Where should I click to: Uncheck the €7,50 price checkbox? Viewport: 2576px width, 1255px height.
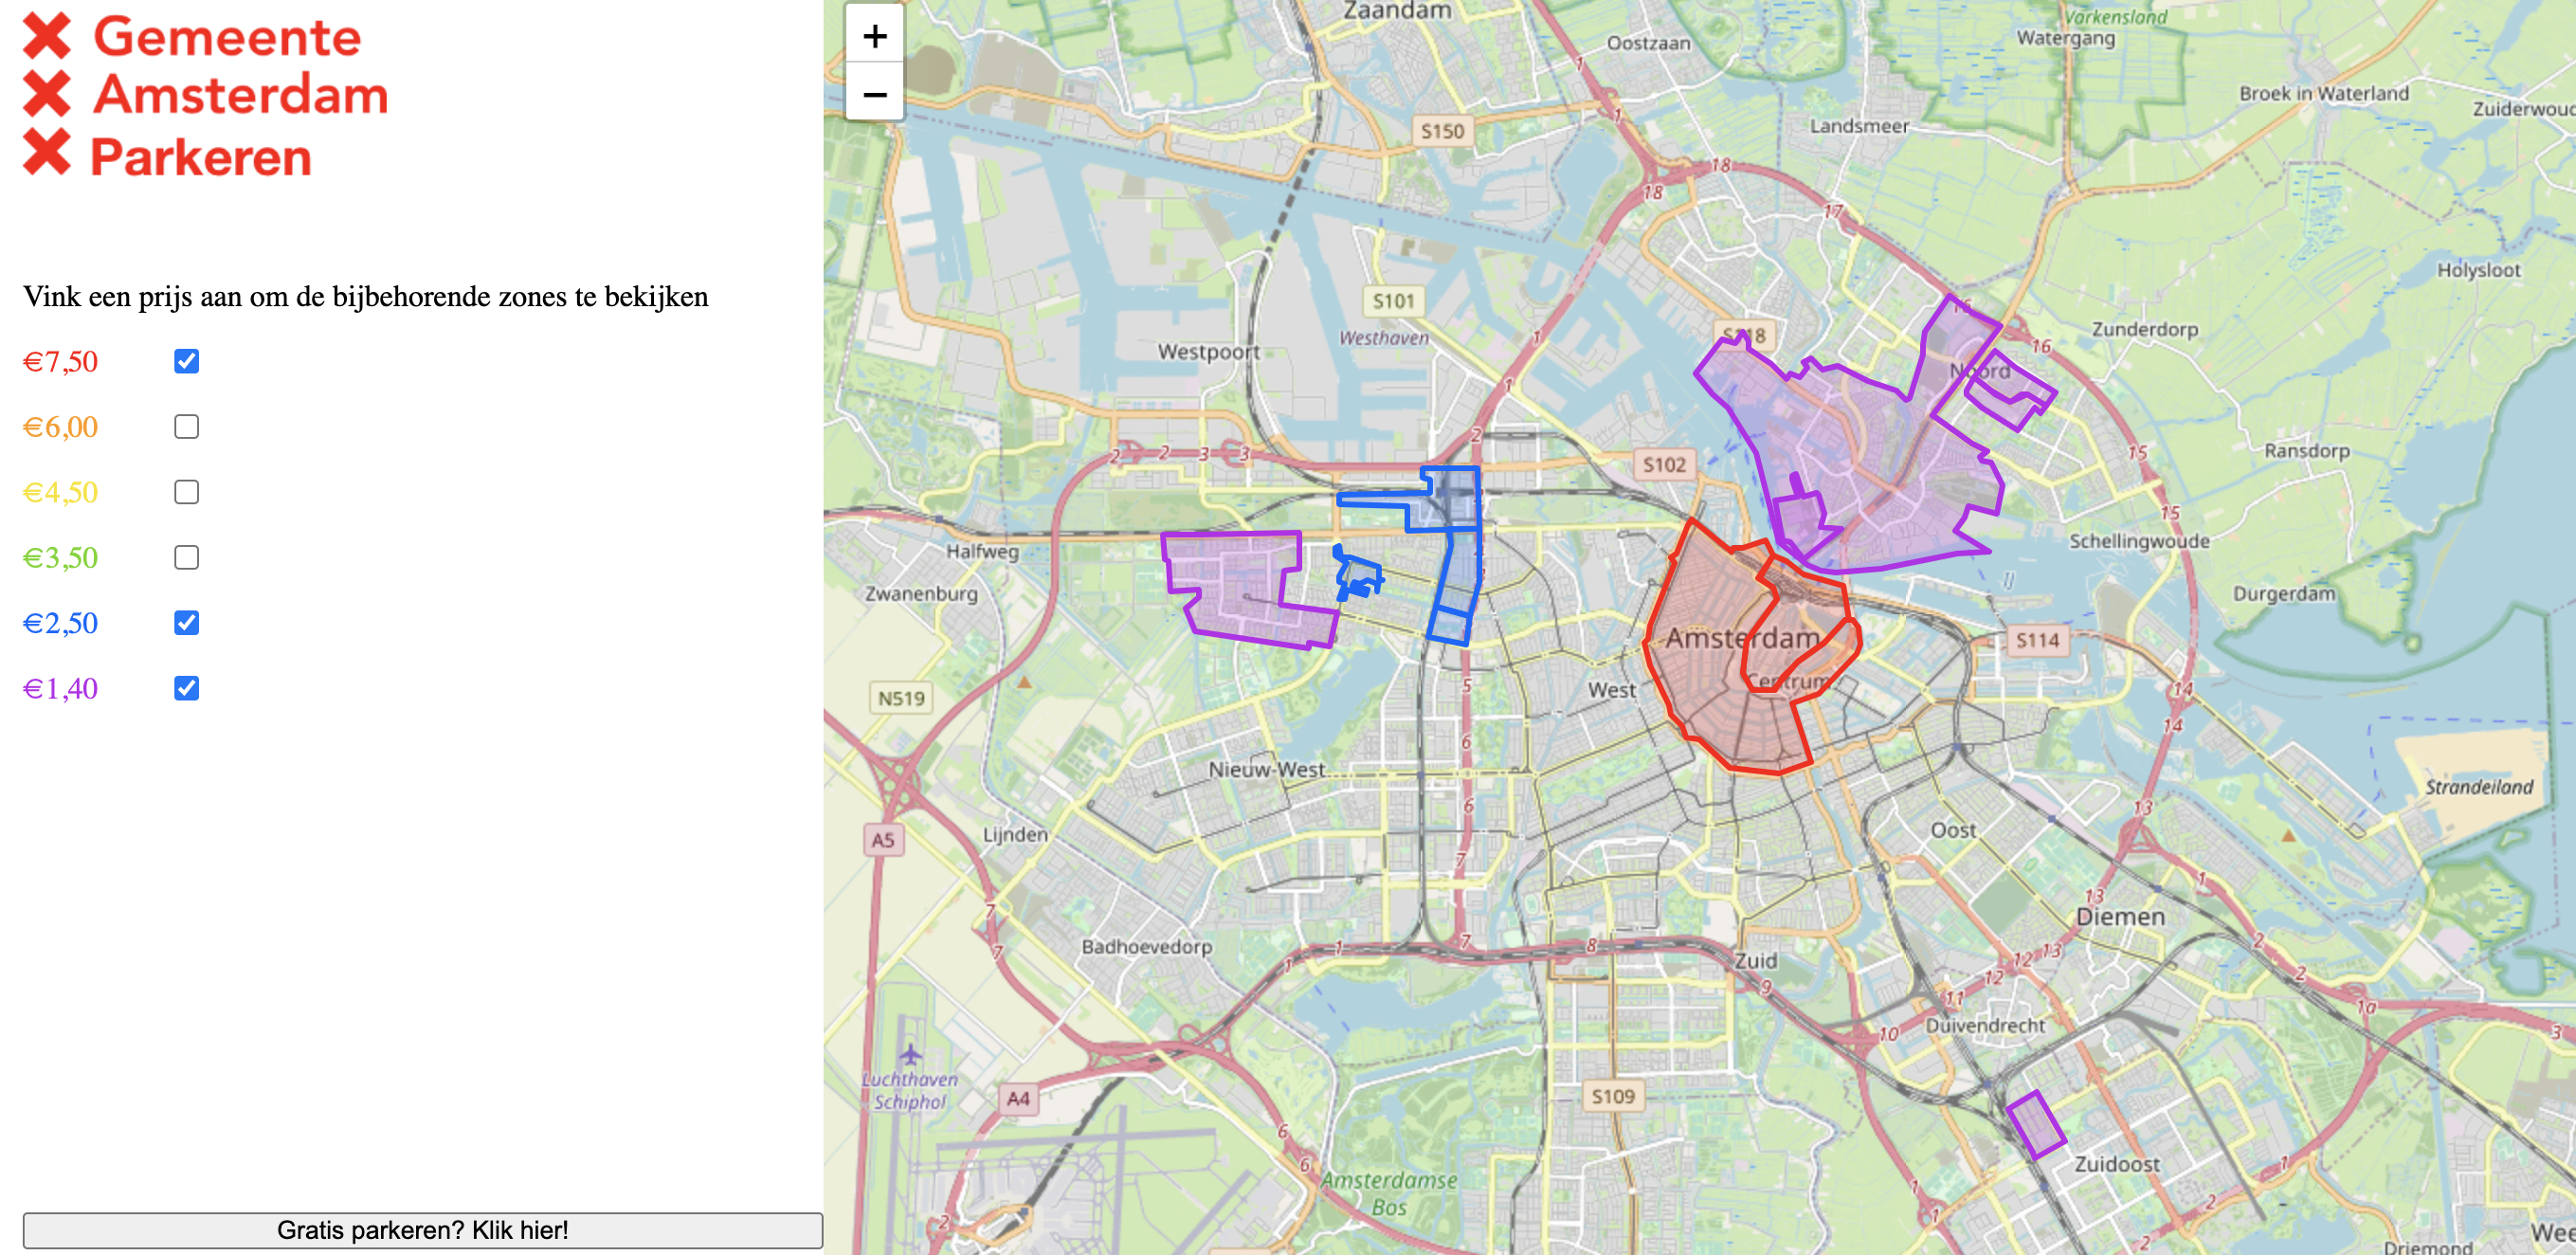click(186, 361)
